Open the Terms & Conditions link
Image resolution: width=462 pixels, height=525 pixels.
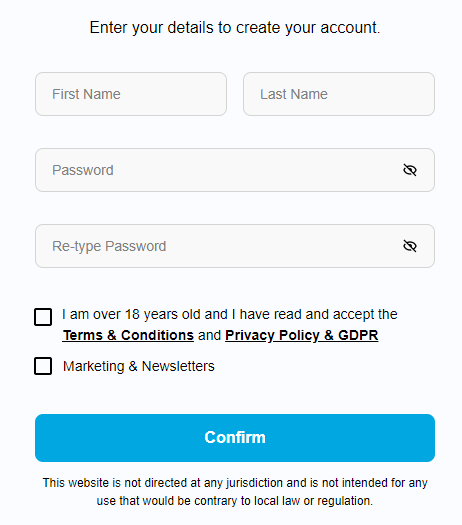pyautogui.click(x=128, y=335)
